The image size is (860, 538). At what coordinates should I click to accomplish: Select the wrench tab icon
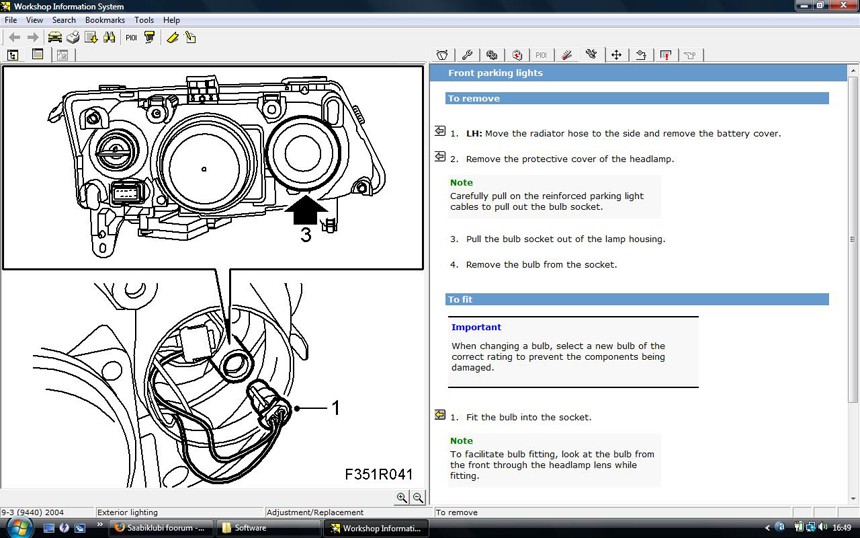coord(467,55)
